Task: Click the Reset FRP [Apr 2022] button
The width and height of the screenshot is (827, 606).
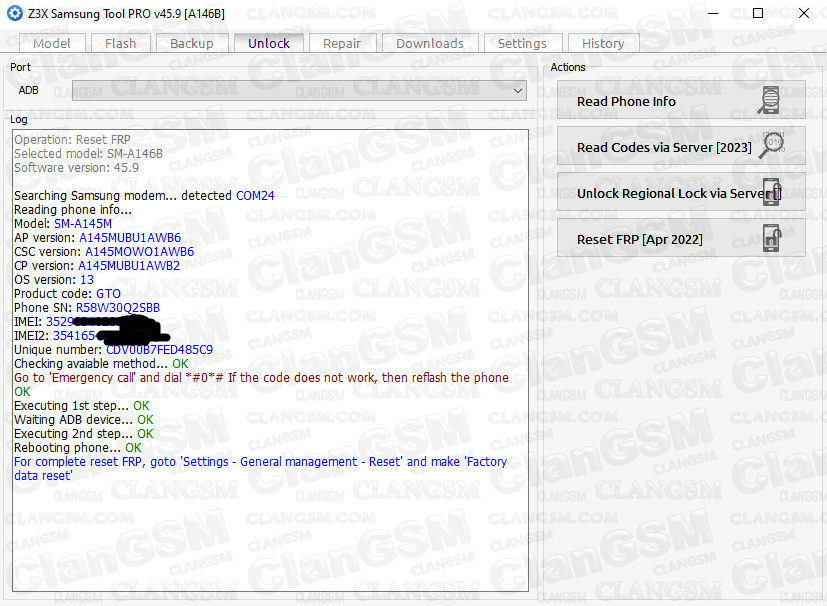Action: [x=681, y=238]
